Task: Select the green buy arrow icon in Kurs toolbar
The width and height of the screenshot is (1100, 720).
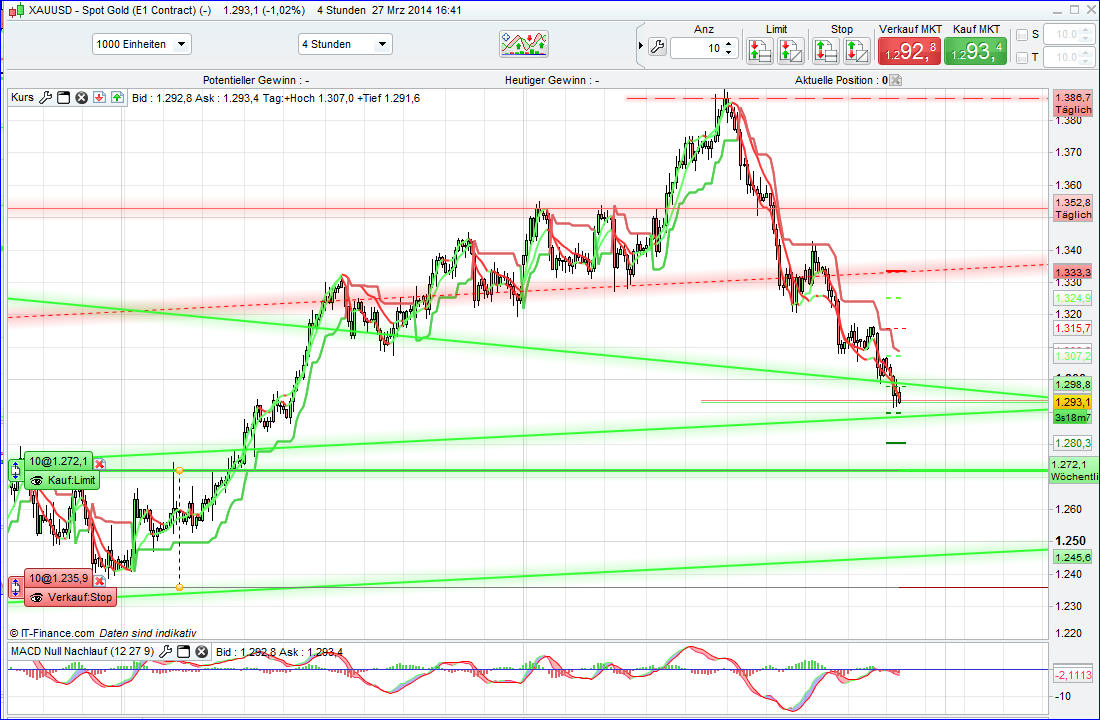Action: pyautogui.click(x=117, y=97)
